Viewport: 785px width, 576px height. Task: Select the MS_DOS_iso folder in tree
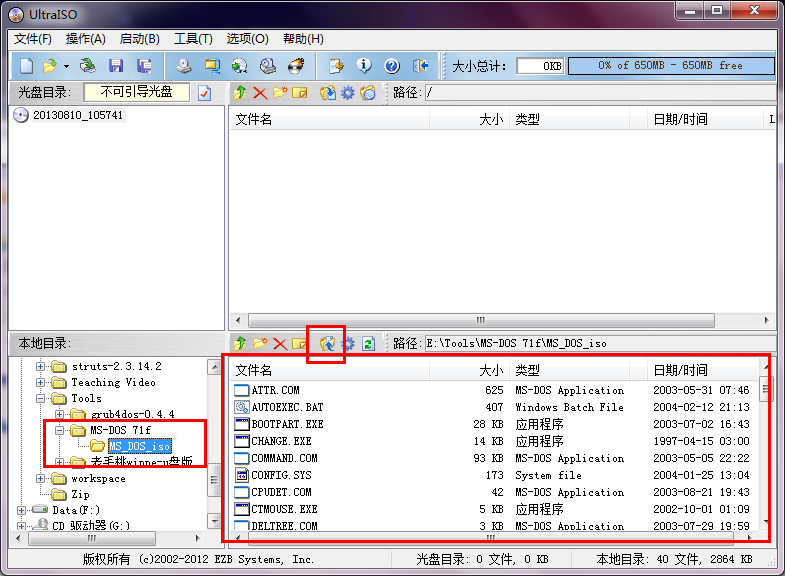[140, 446]
